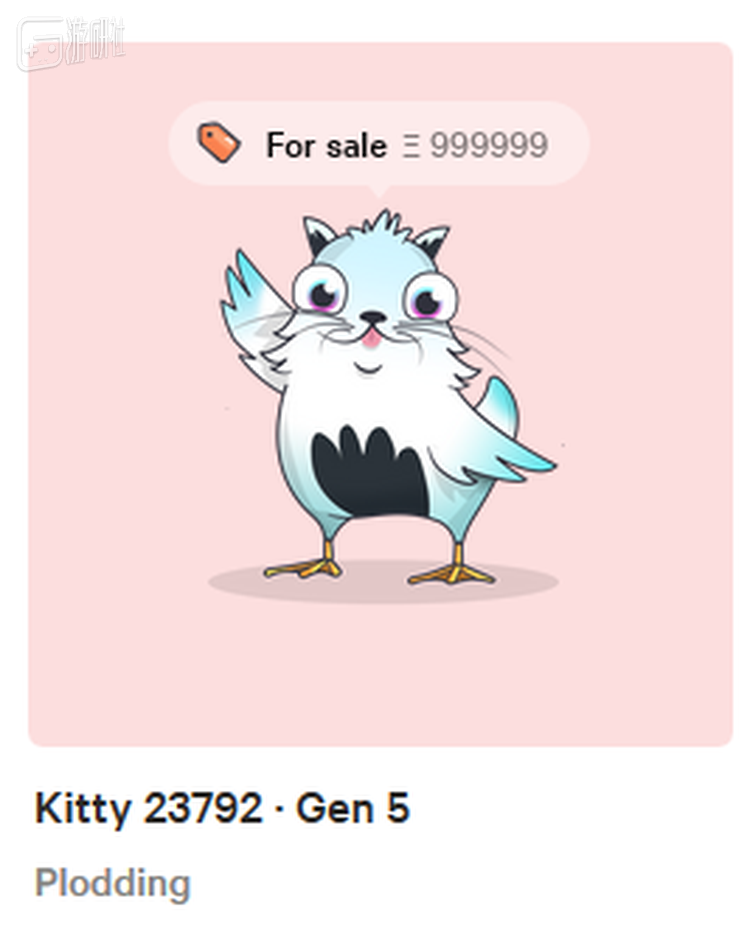Open the Kitty 23792 title link
Image resolution: width=750 pixels, height=938 pixels.
pos(149,808)
